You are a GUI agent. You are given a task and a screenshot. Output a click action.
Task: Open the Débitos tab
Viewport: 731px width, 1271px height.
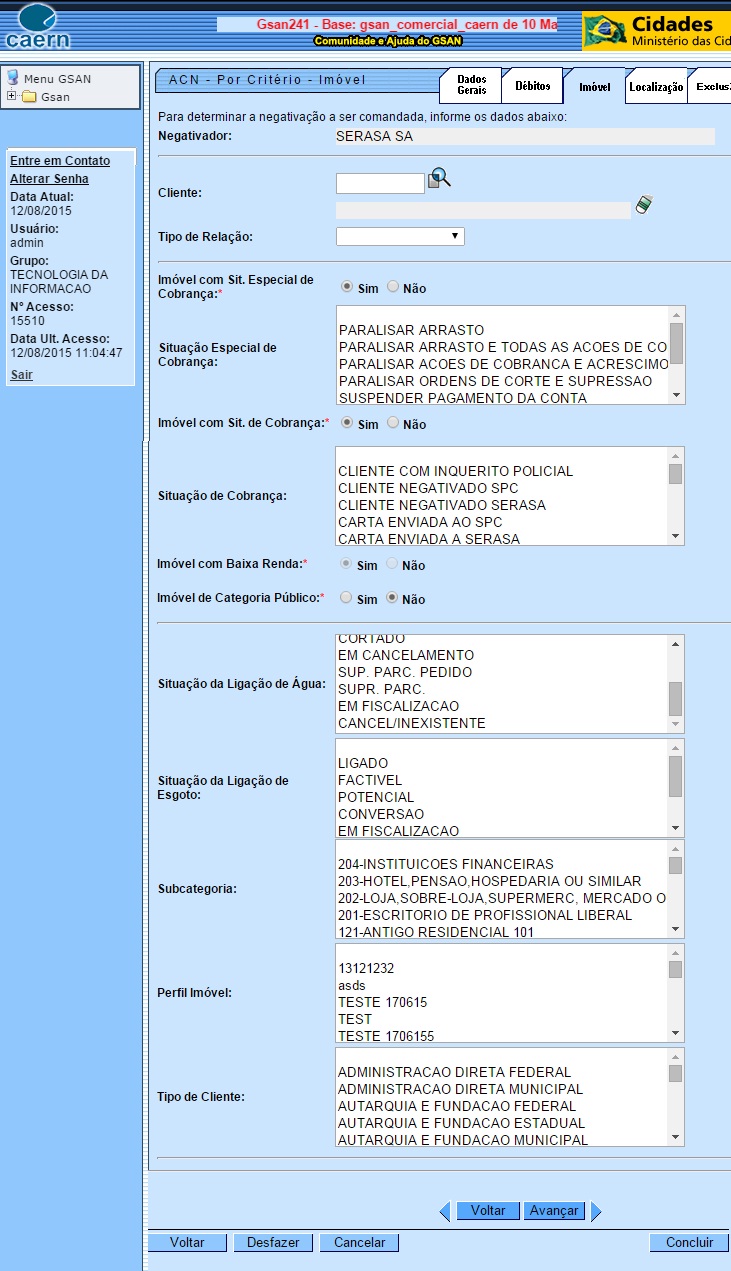[x=533, y=86]
